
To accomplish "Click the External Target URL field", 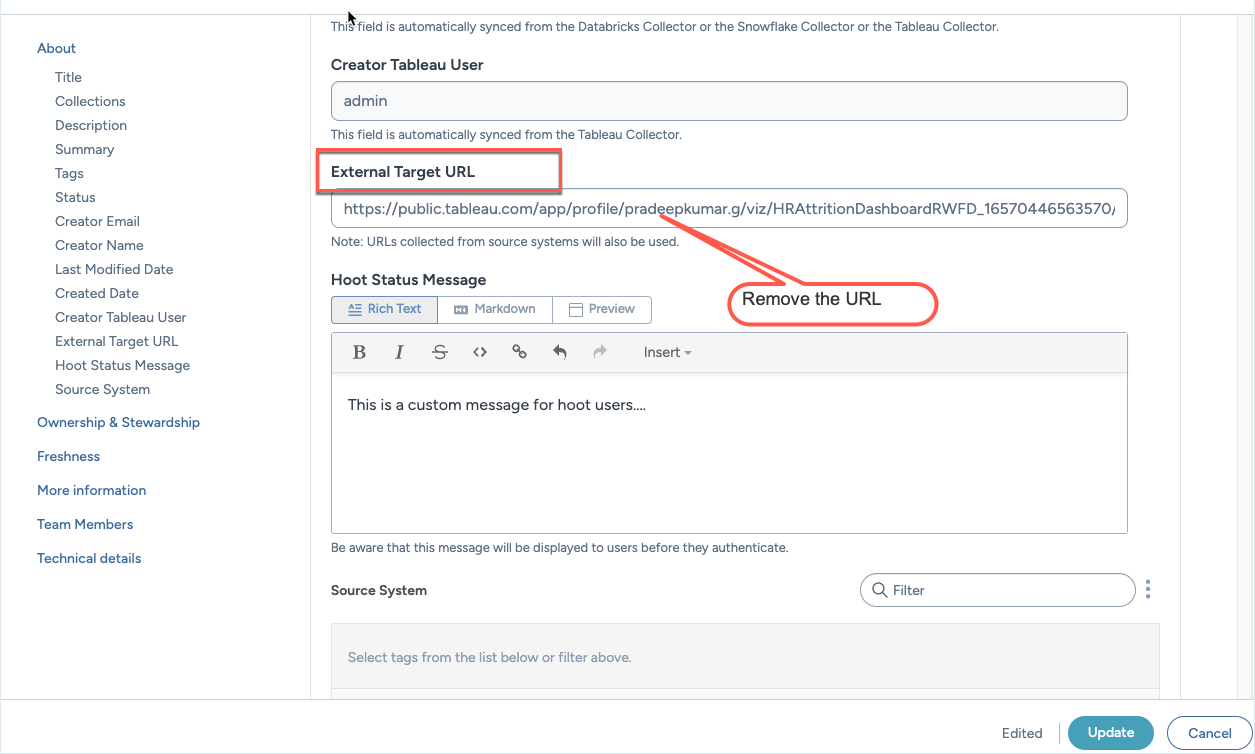I will point(728,209).
